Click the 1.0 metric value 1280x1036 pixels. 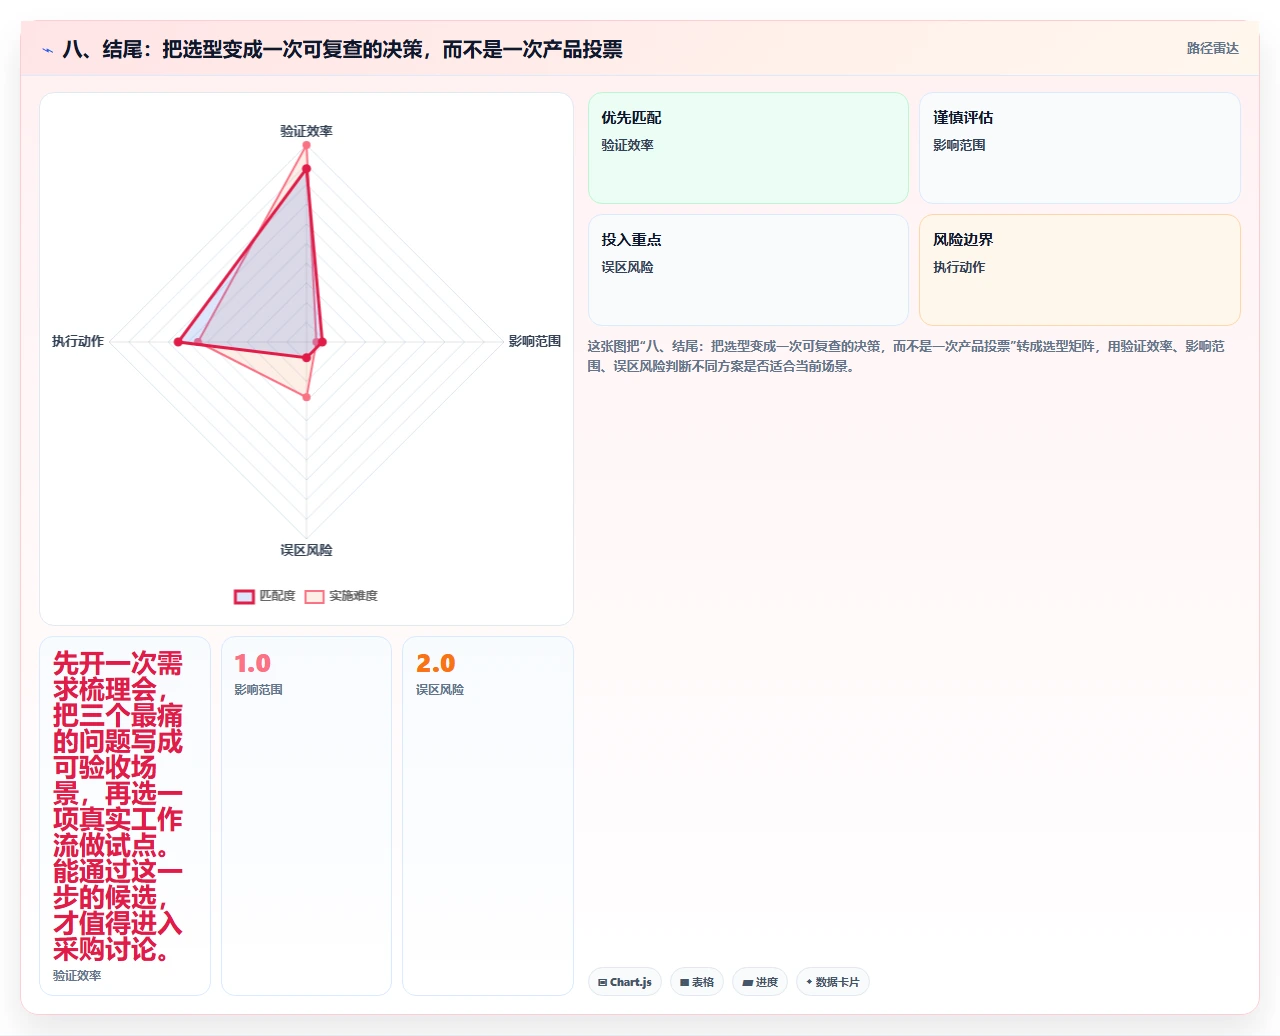coord(252,663)
